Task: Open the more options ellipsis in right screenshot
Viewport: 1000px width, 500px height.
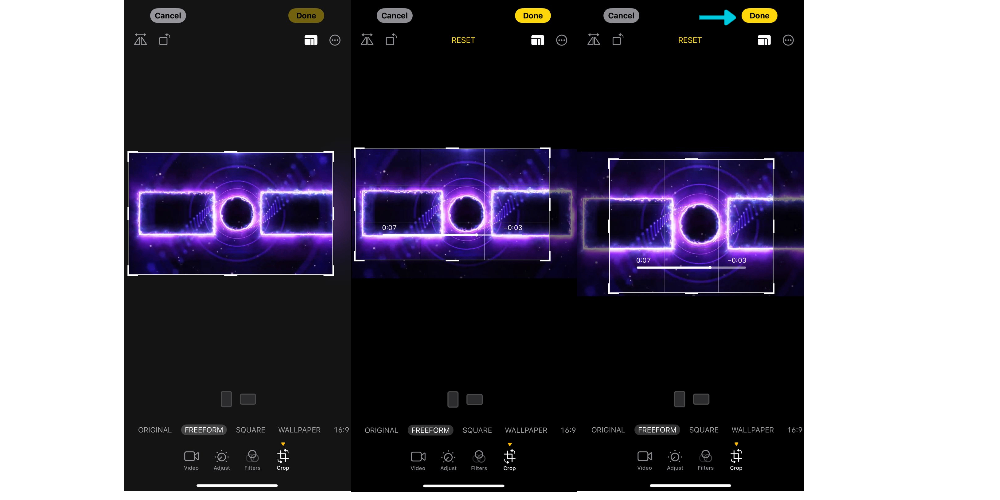Action: pyautogui.click(x=788, y=40)
